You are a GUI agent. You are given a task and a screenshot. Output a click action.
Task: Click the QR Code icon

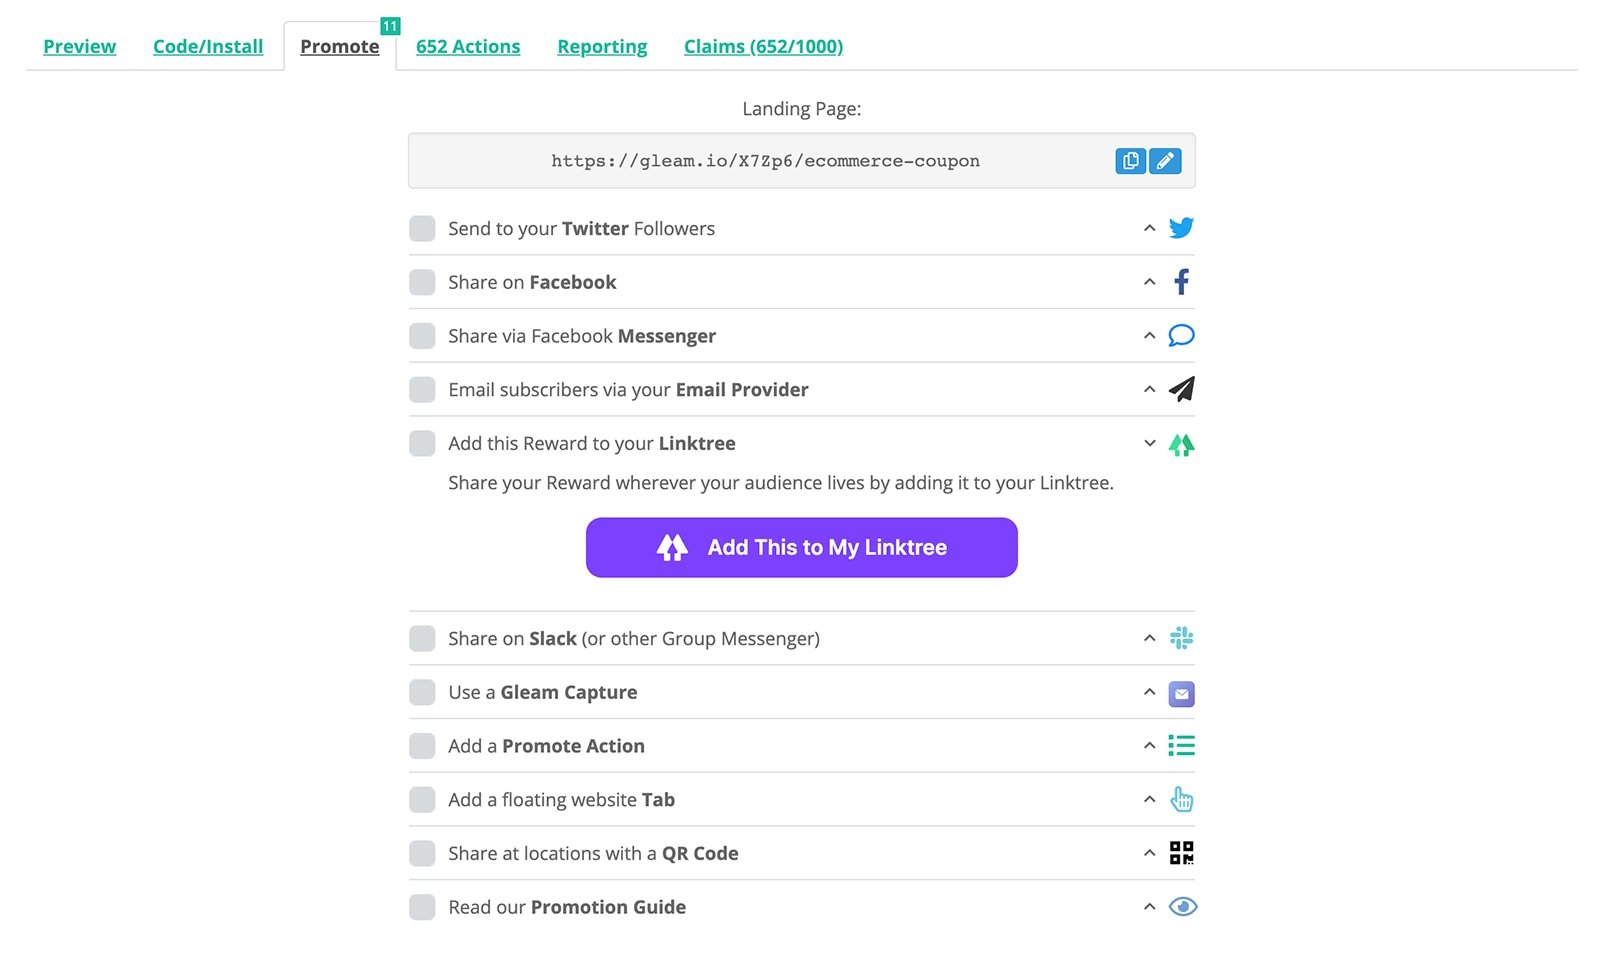click(1181, 853)
